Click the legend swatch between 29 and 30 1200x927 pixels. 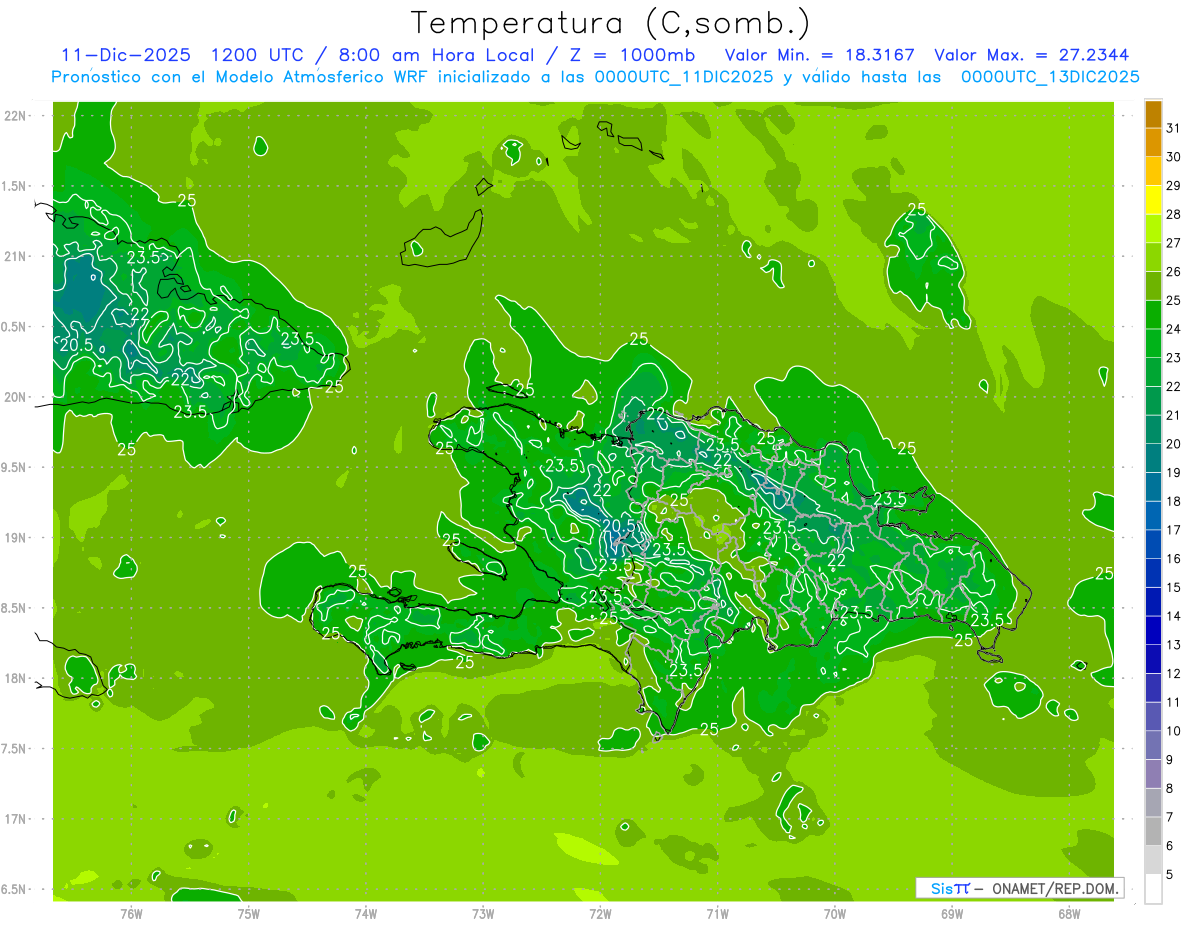pyautogui.click(x=1153, y=172)
